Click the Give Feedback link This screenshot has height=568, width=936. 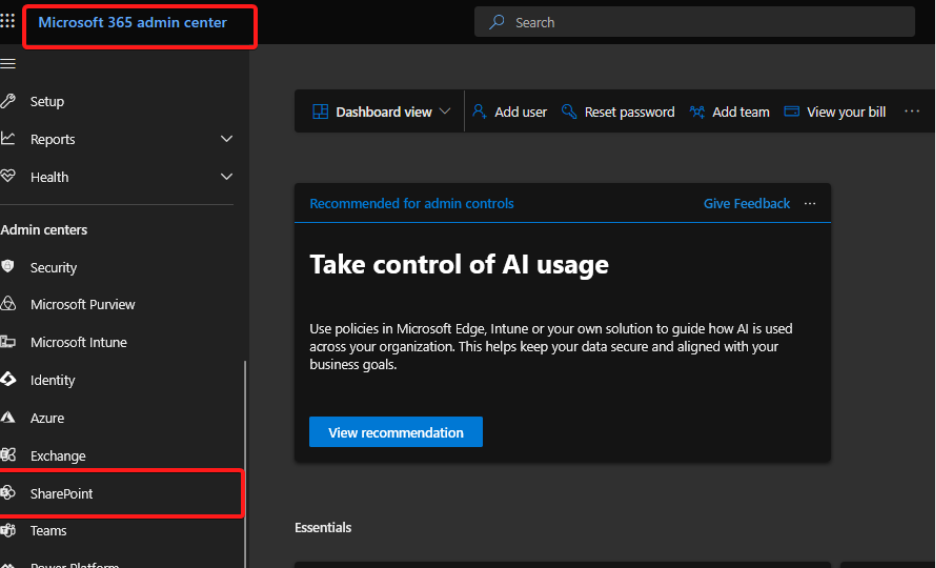746,203
